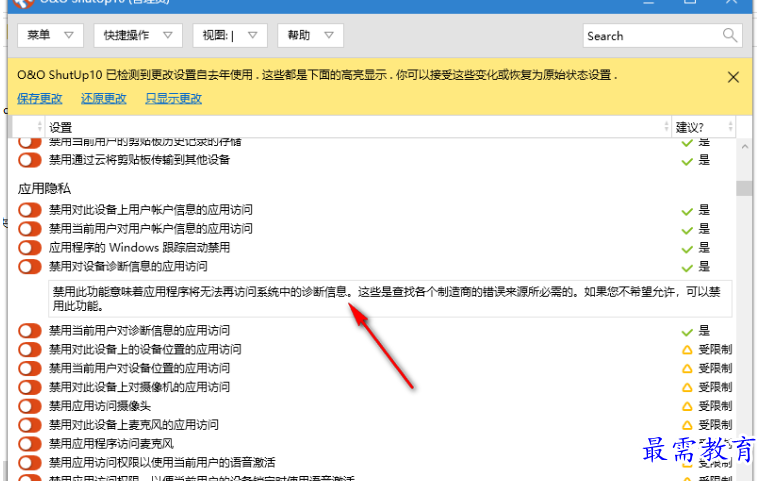Select the text 禁用应用程序访问麦克风
764x481 pixels.
point(111,444)
